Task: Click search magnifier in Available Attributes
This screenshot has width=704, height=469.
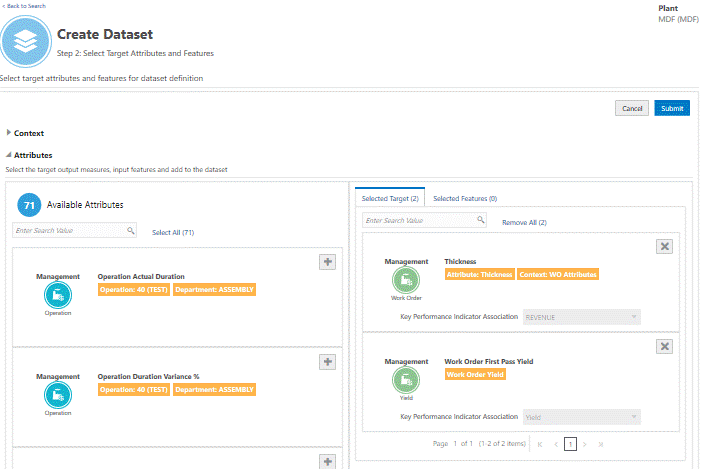Action: pyautogui.click(x=131, y=230)
